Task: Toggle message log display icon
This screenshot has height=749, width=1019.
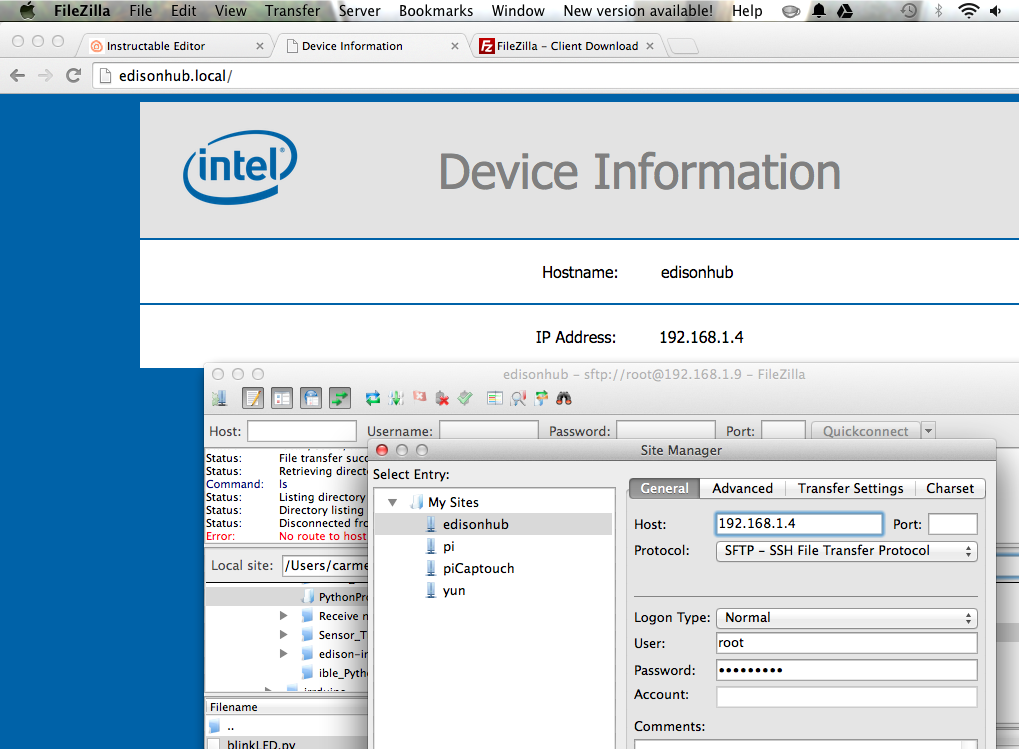Action: [x=253, y=398]
